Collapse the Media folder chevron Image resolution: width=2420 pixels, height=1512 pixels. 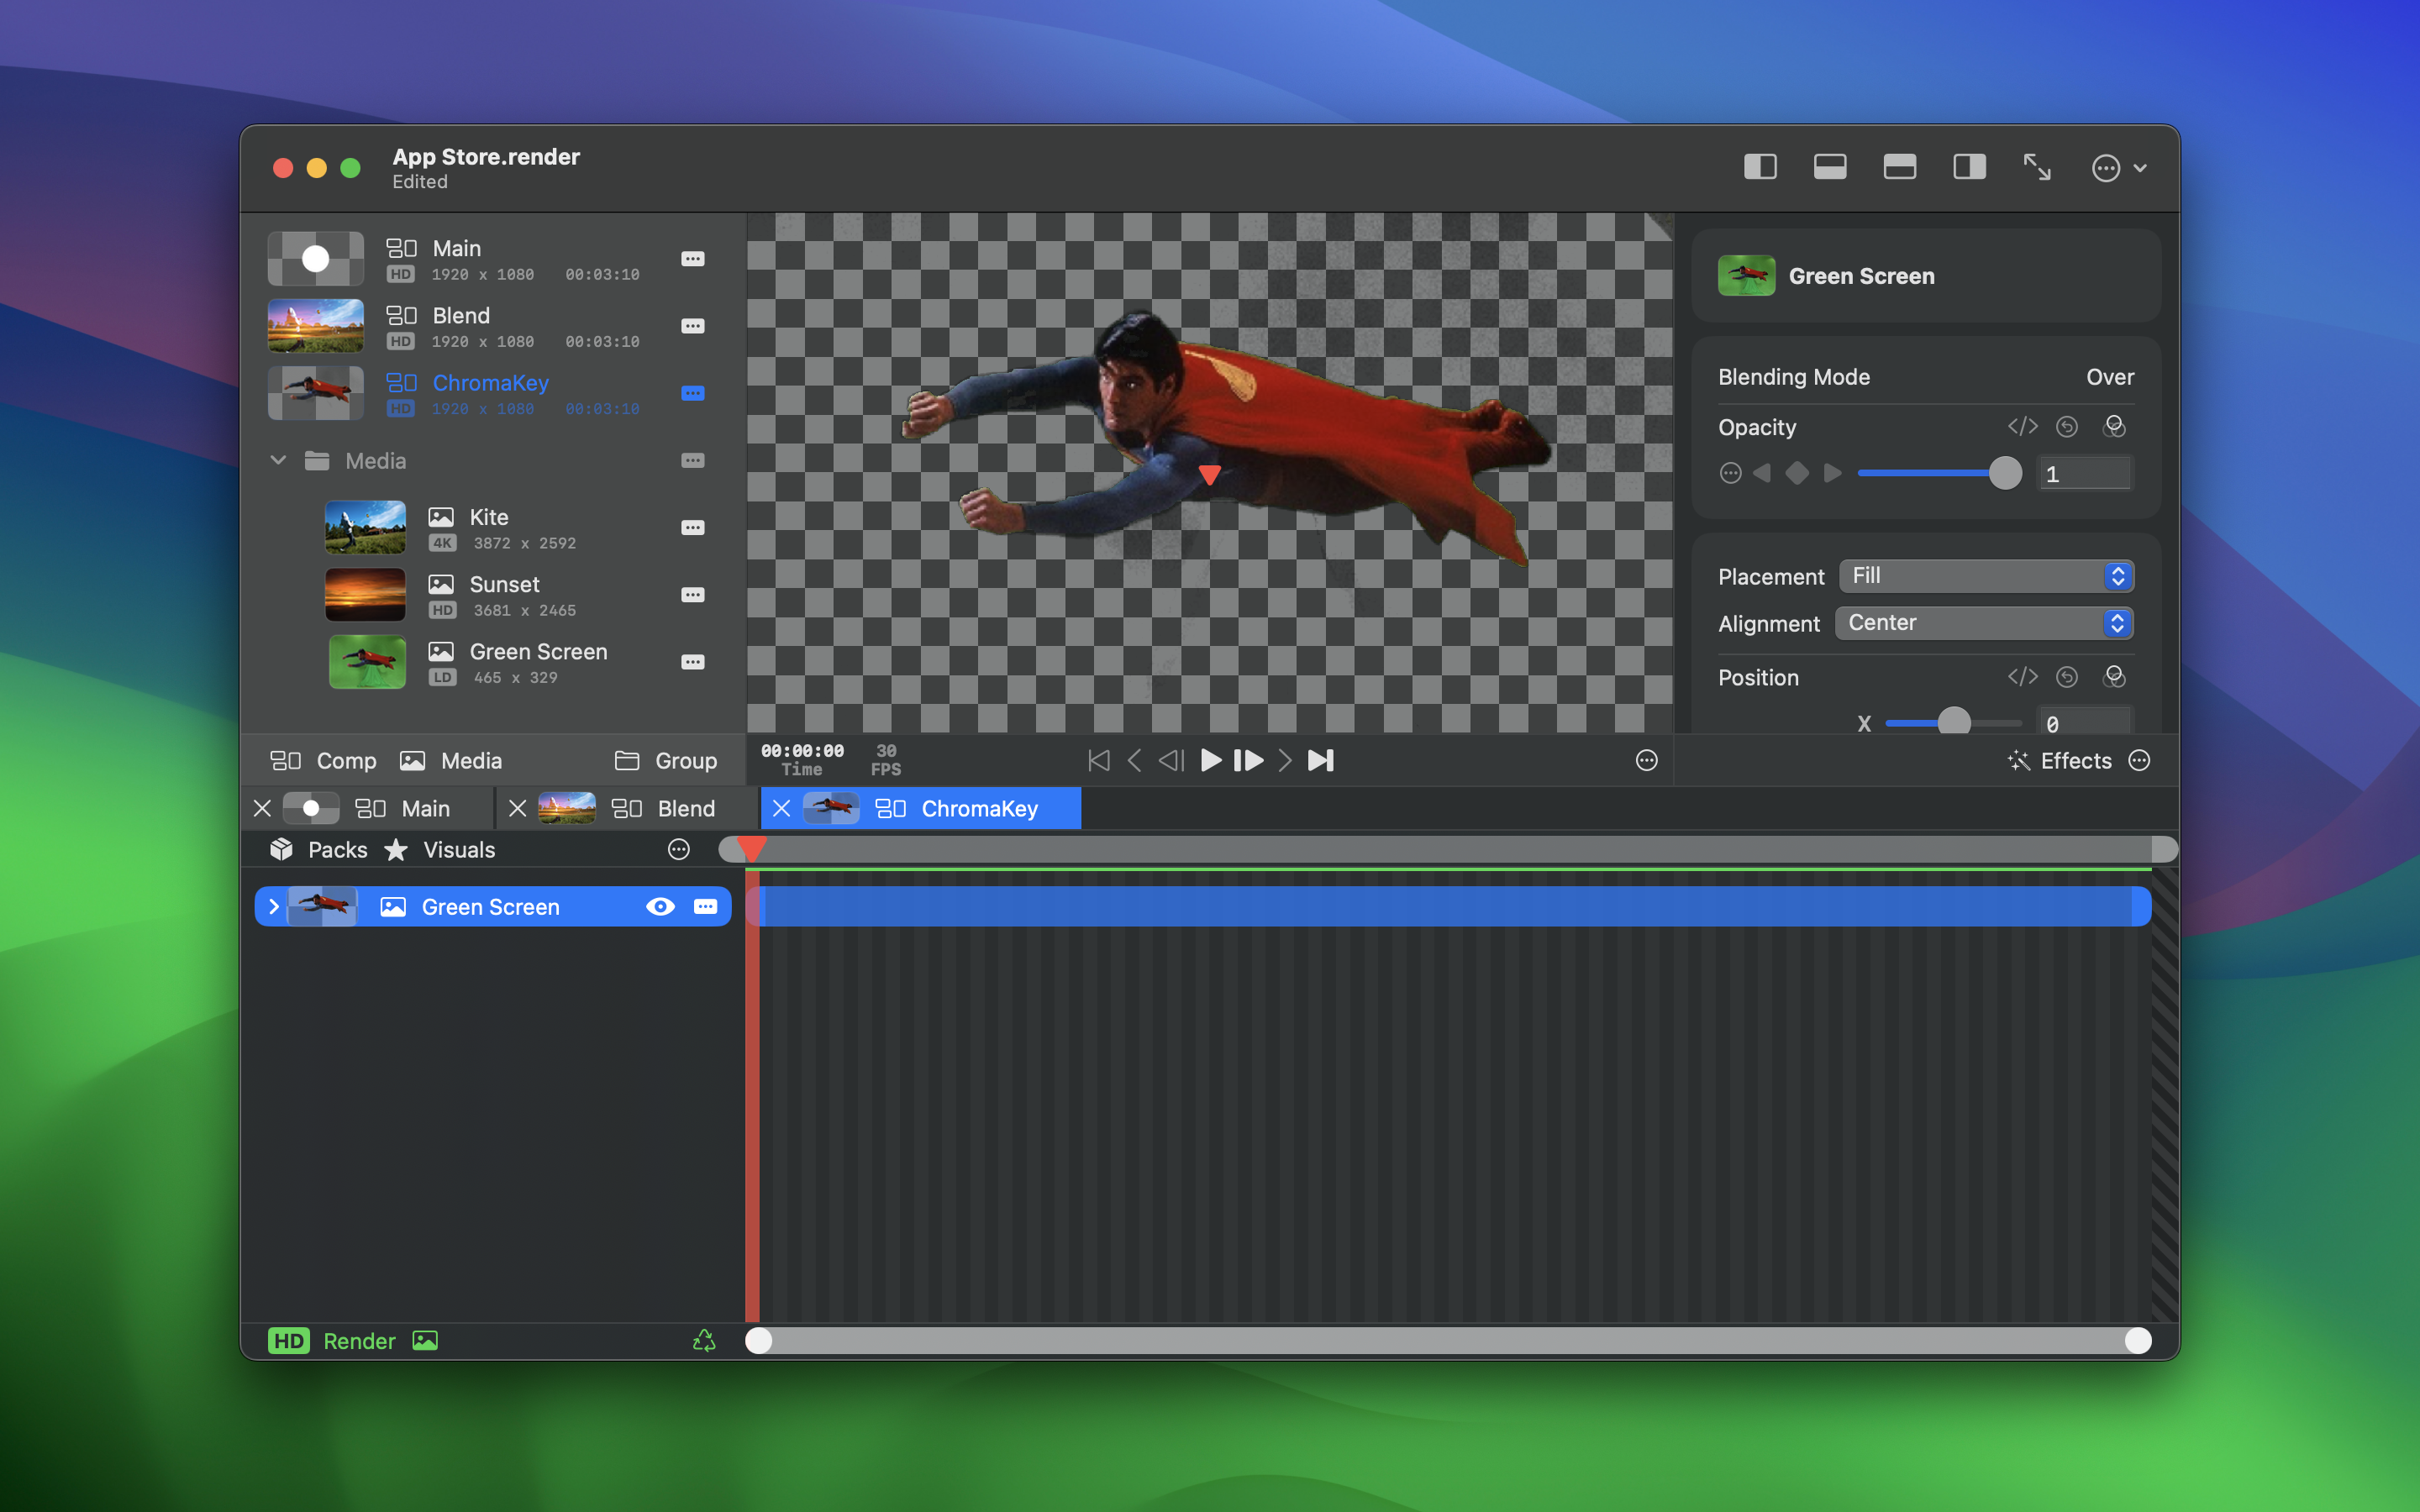tap(278, 460)
